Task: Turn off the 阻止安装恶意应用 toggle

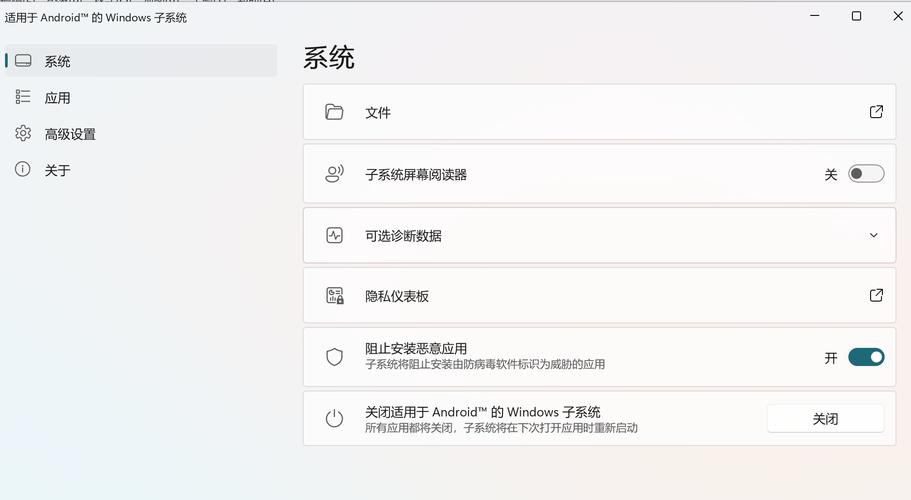Action: point(866,357)
